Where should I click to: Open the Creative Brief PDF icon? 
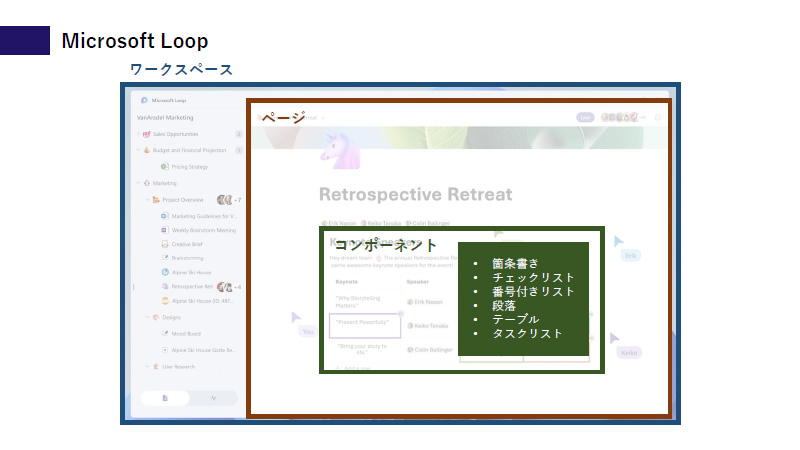click(165, 244)
